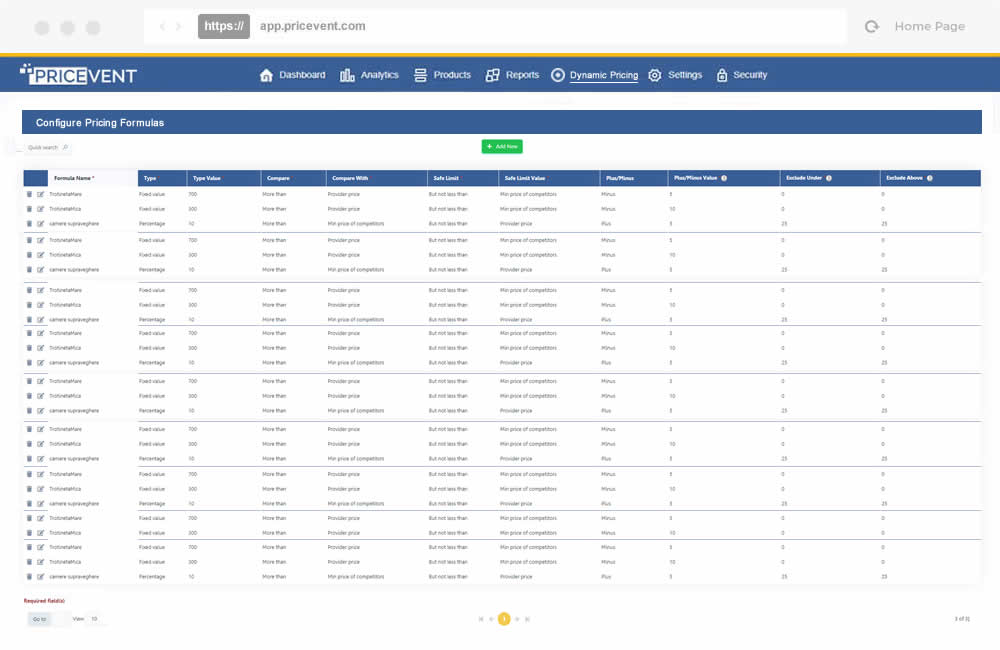
Task: Click the Go to button
Action: coord(40,619)
